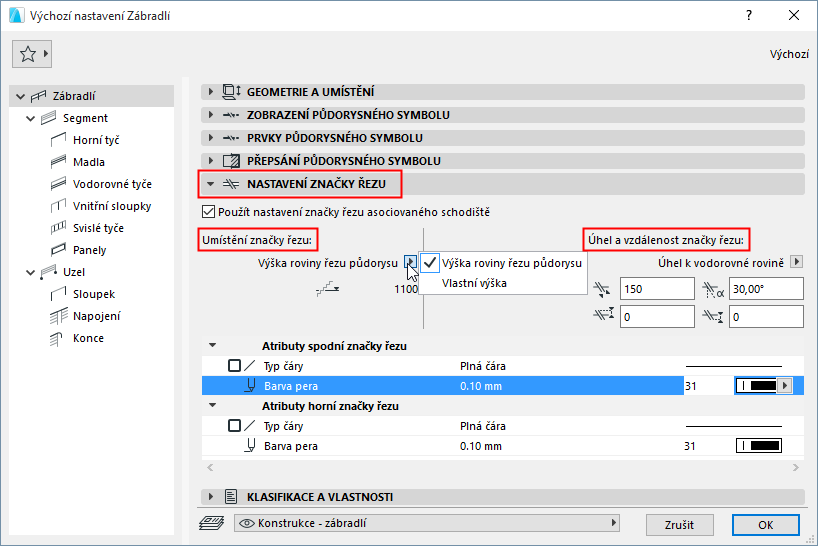818x546 pixels.
Task: Collapse Nastavení značky řezu panel
Action: [x=210, y=184]
